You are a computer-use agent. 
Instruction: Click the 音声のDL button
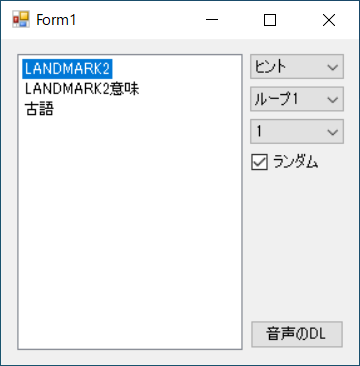click(297, 334)
